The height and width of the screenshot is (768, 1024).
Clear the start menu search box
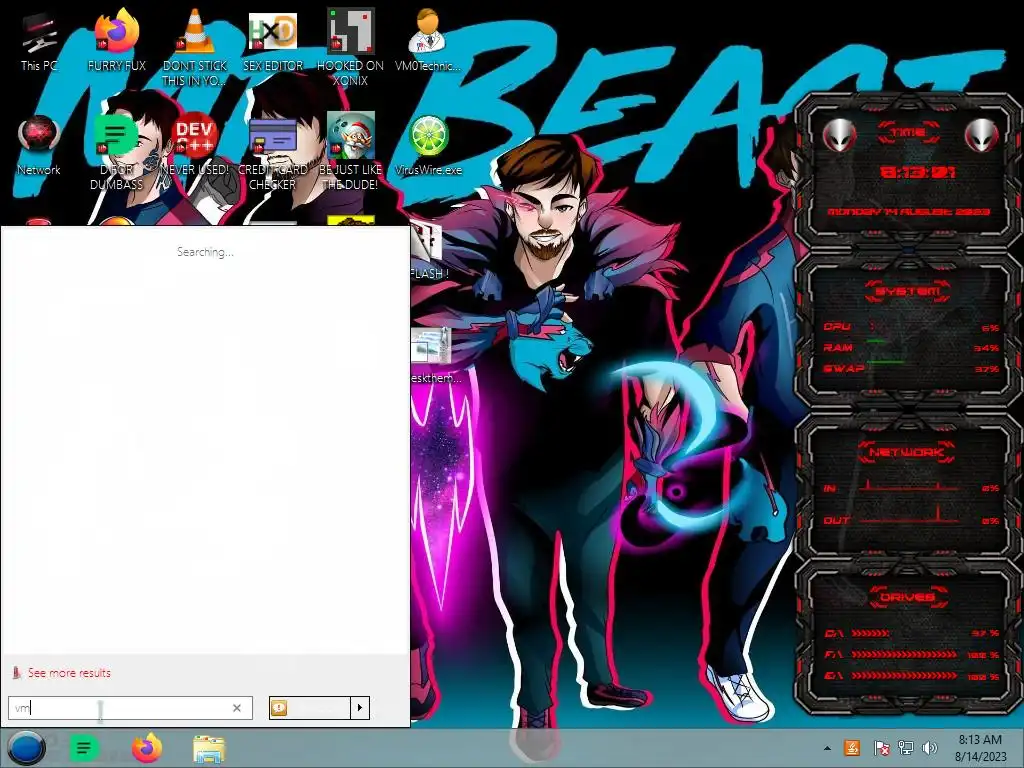point(237,708)
